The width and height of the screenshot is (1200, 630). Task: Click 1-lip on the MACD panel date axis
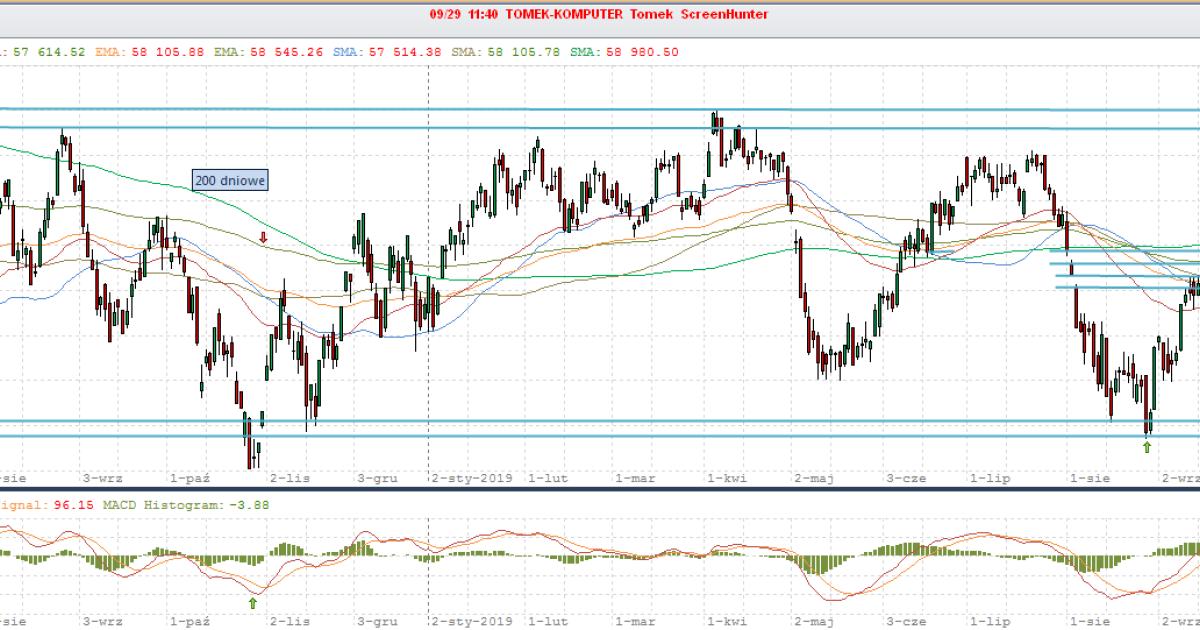pyautogui.click(x=988, y=621)
